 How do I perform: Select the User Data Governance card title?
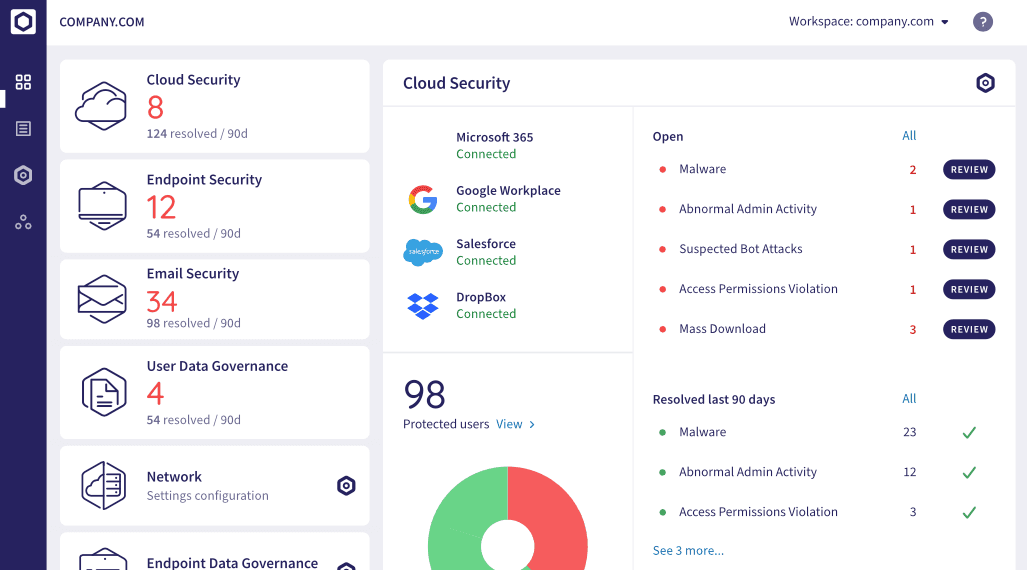[217, 366]
